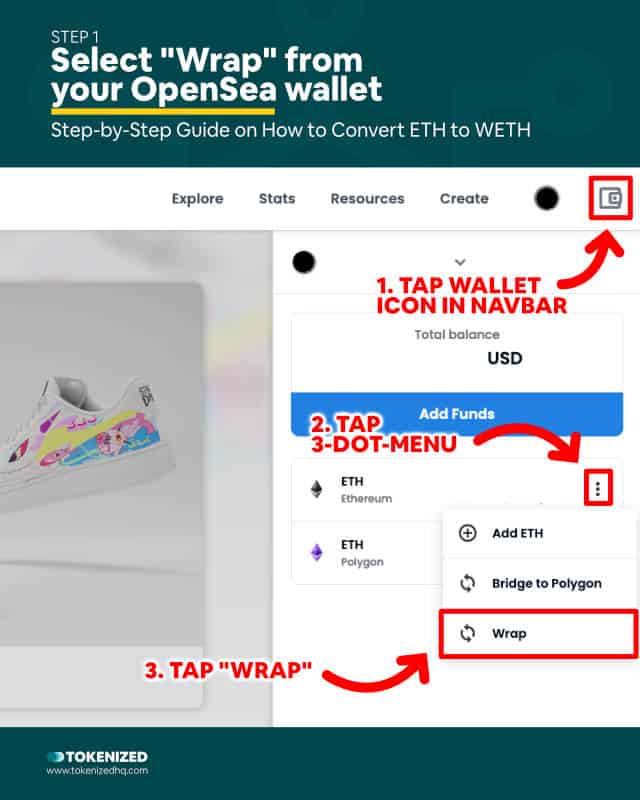Click the bridge arrows icon beside Bridge to Polygon
This screenshot has height=800, width=640.
coord(467,583)
